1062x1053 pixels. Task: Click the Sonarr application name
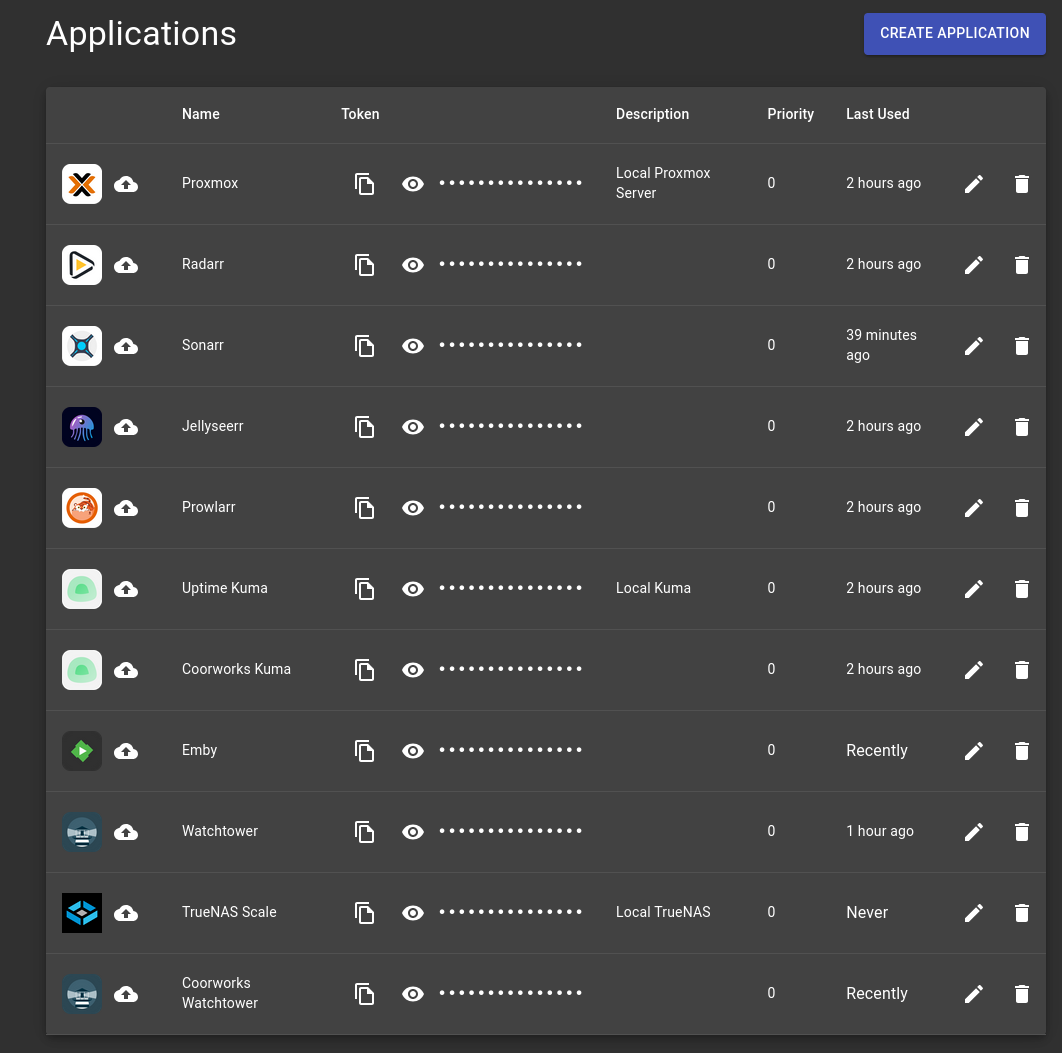click(x=203, y=345)
